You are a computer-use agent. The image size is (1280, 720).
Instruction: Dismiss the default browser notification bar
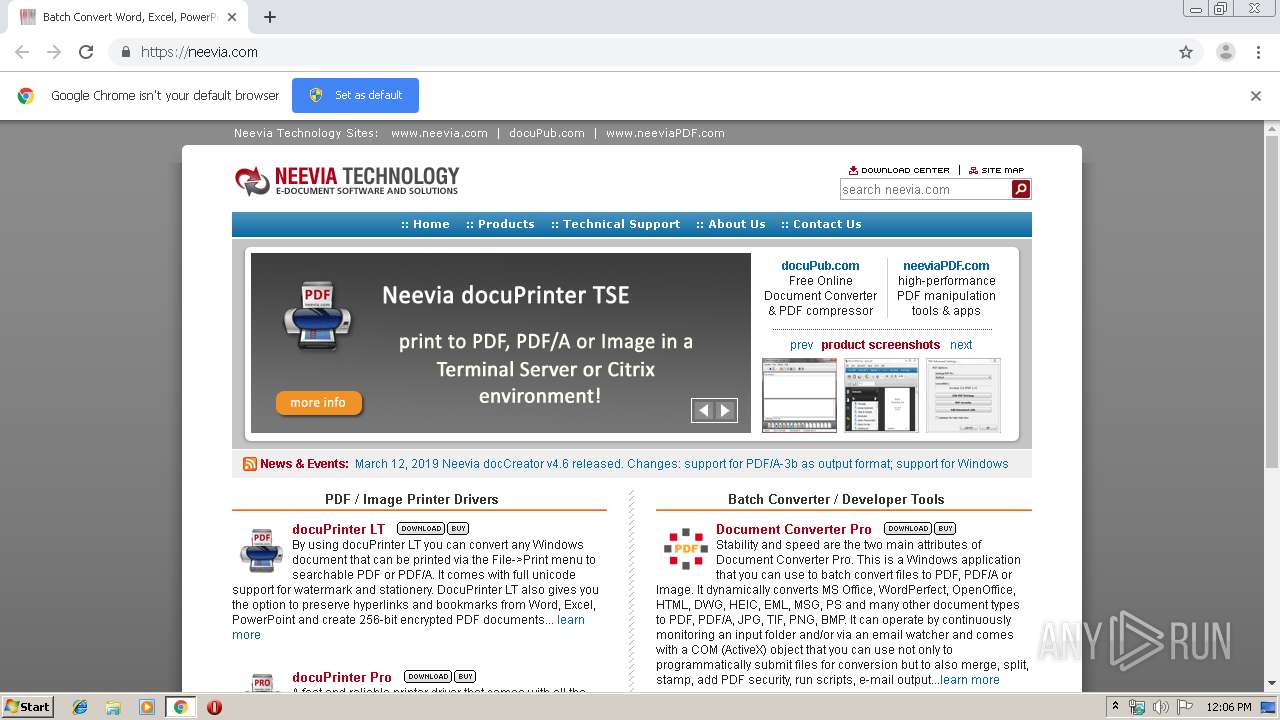1255,96
